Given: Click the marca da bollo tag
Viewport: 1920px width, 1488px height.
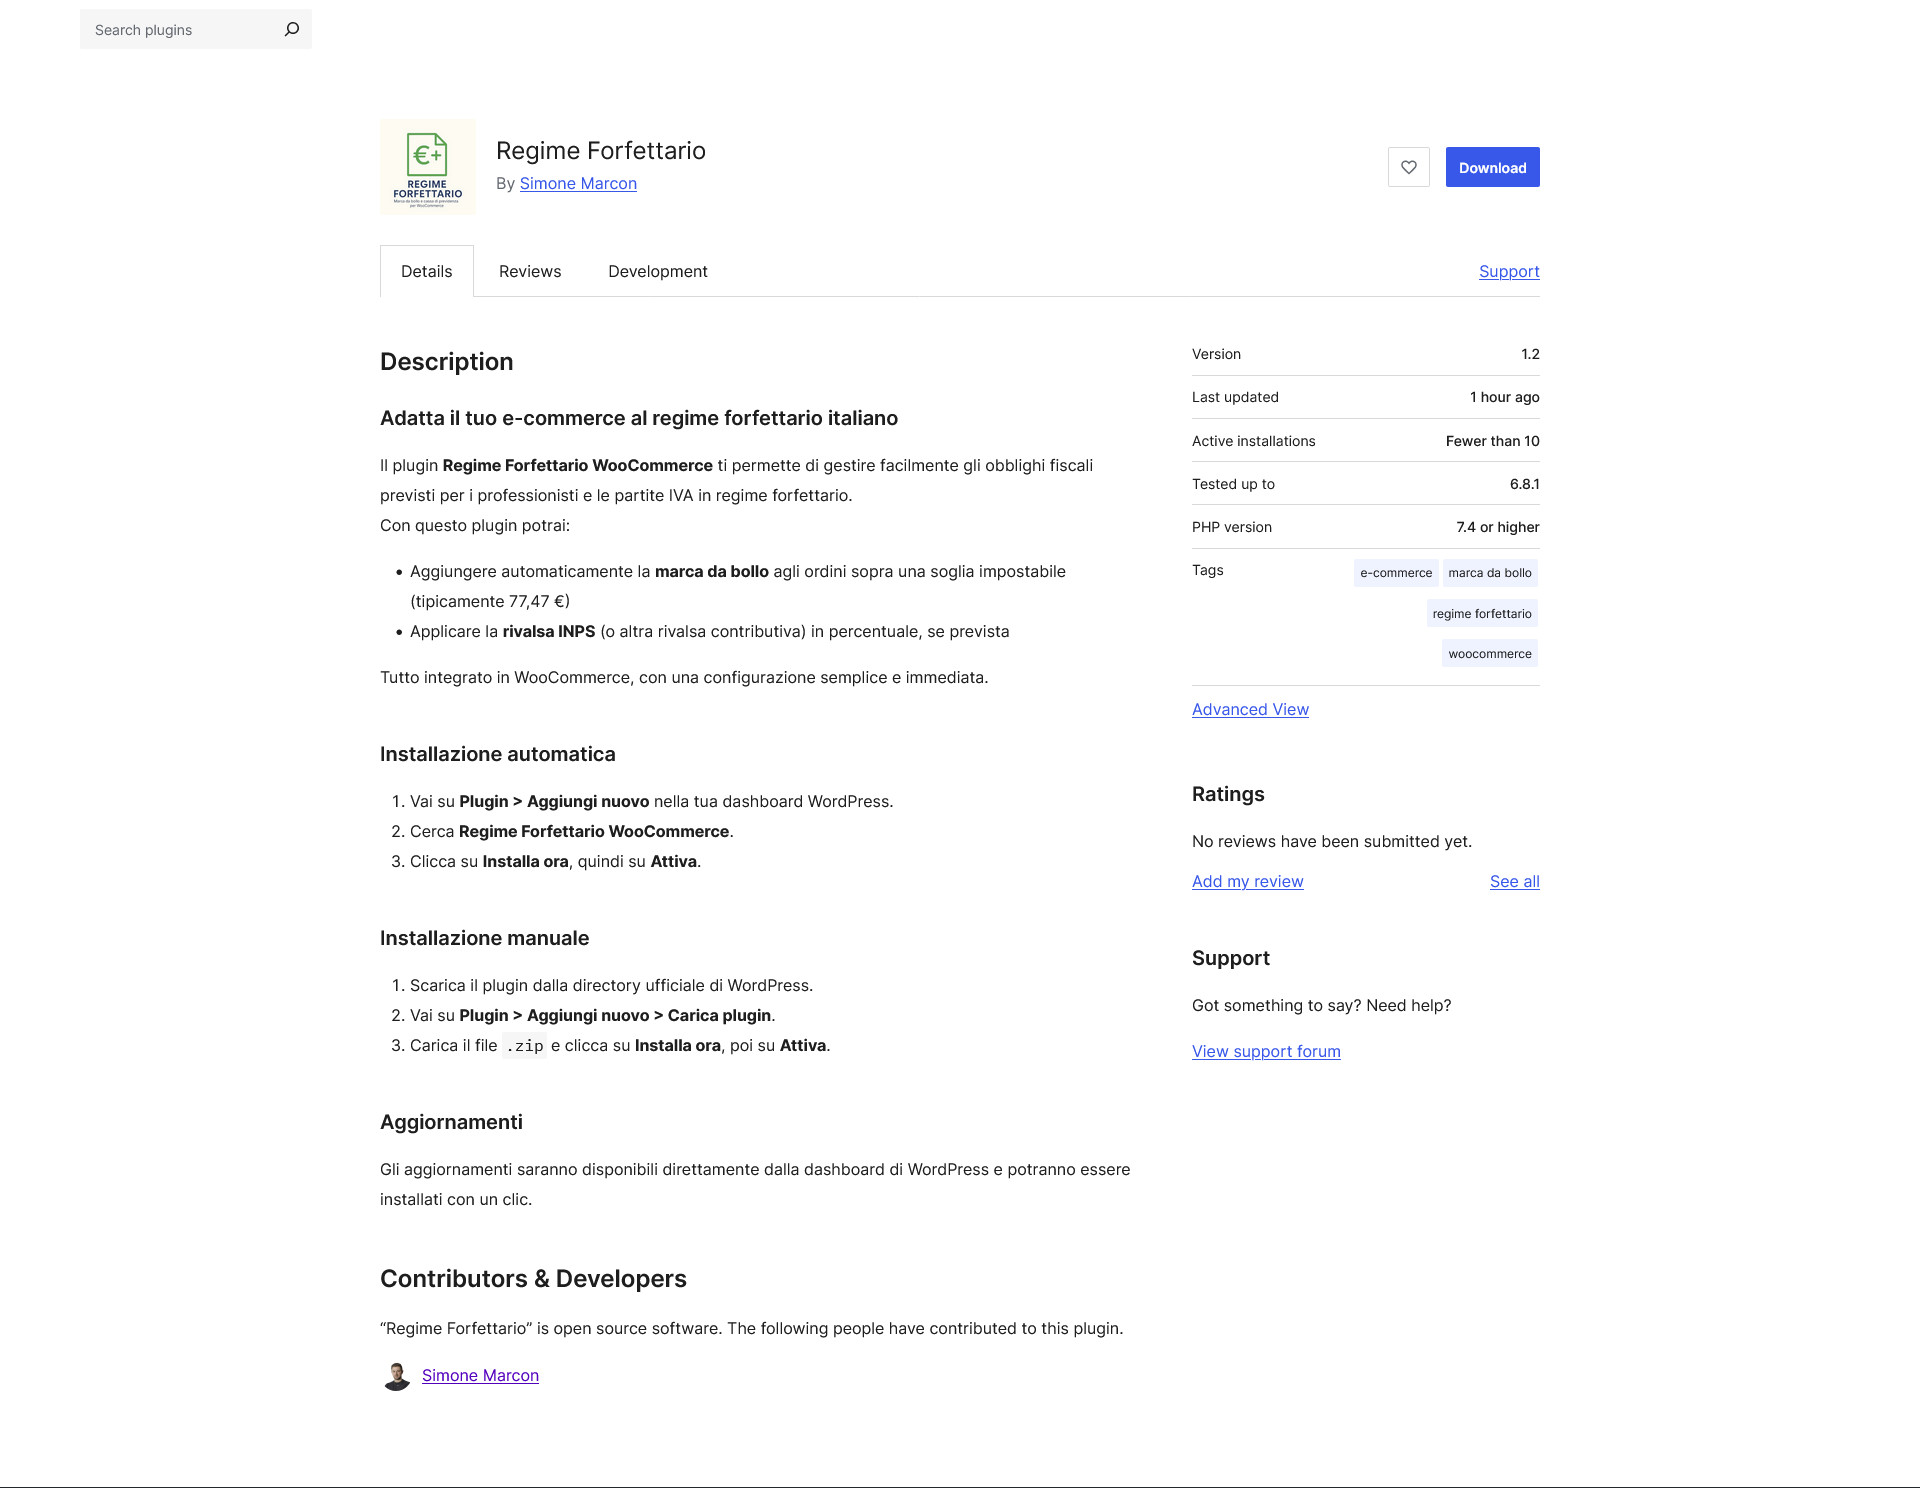Looking at the screenshot, I should 1490,573.
